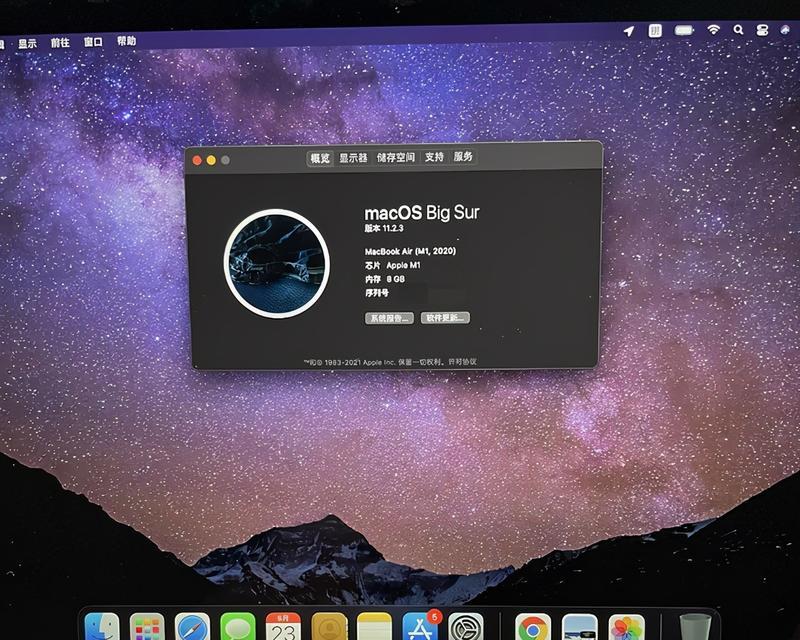Open Preview from the Dock
This screenshot has width=800, height=640.
[x=580, y=627]
